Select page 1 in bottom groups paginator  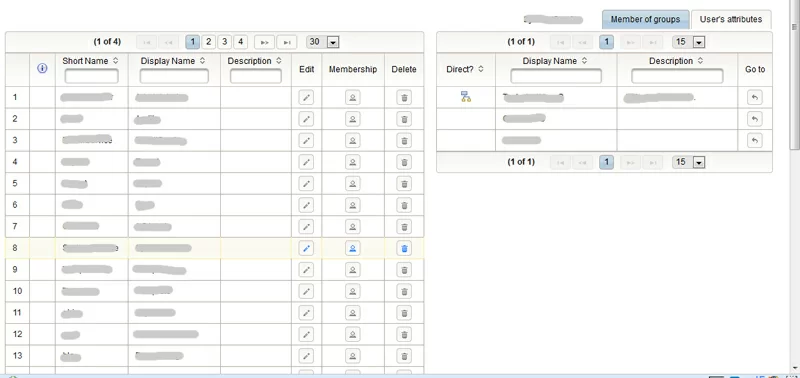point(606,162)
